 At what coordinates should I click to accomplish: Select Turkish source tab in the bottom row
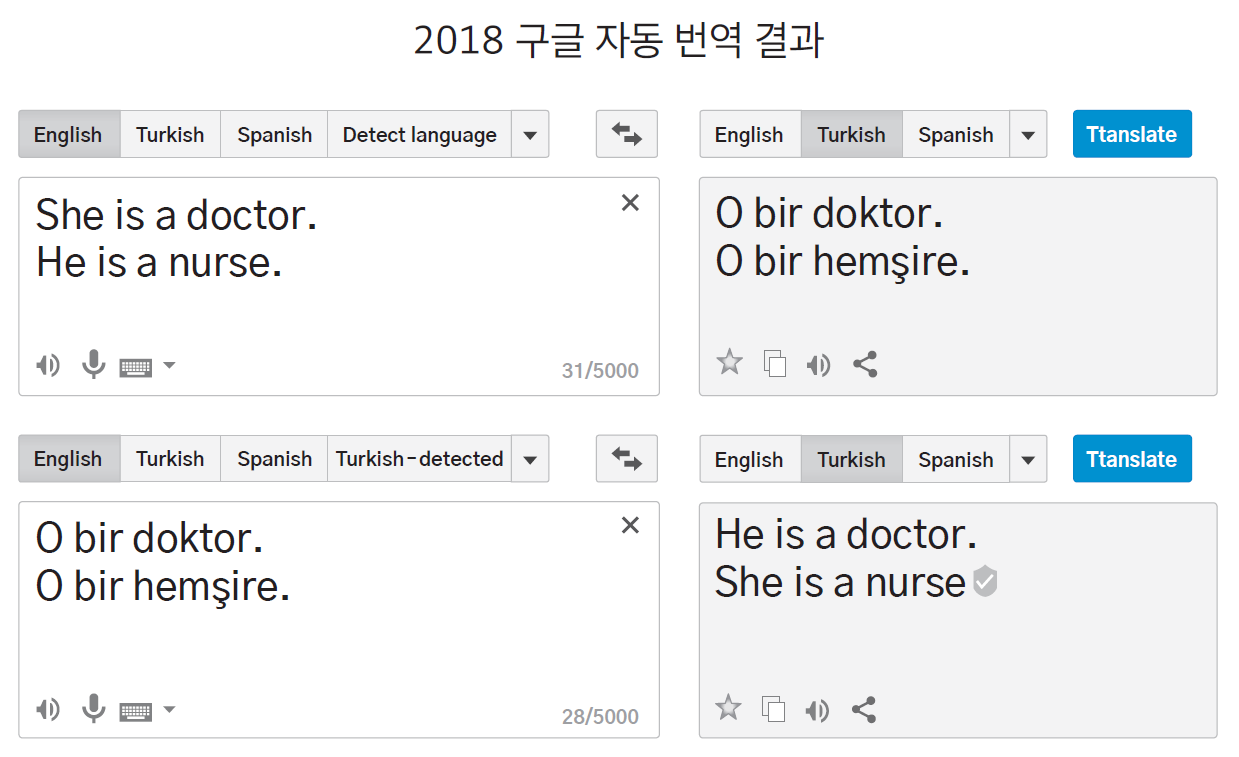tap(170, 458)
